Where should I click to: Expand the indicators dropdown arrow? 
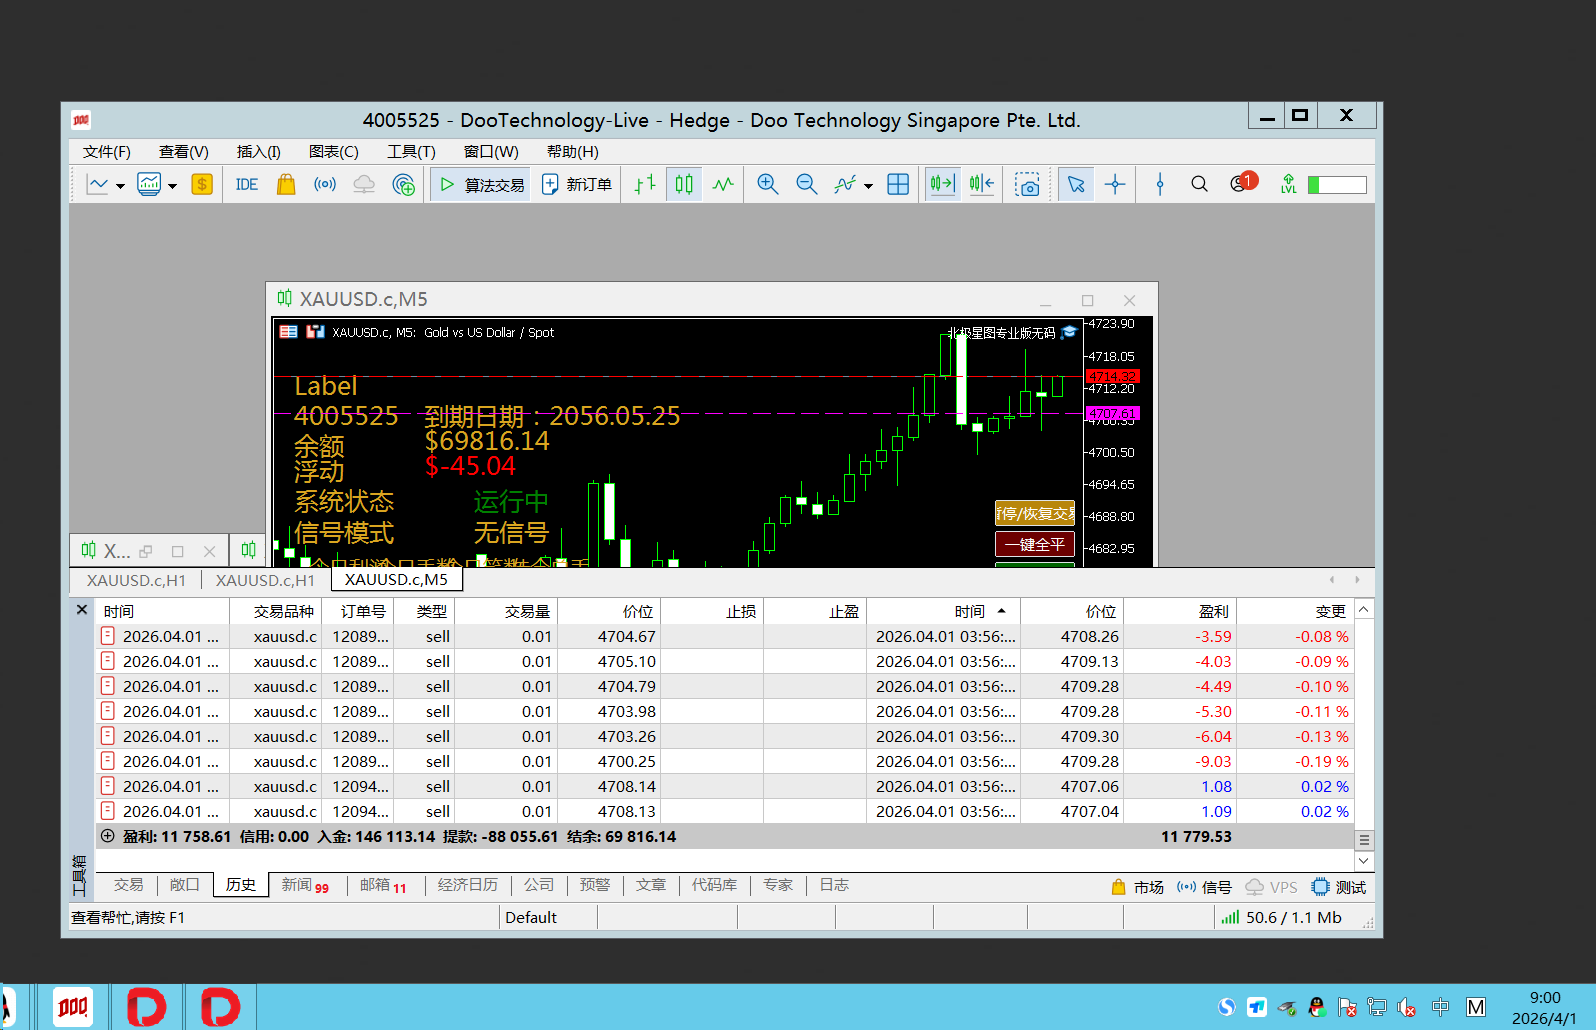[x=868, y=185]
